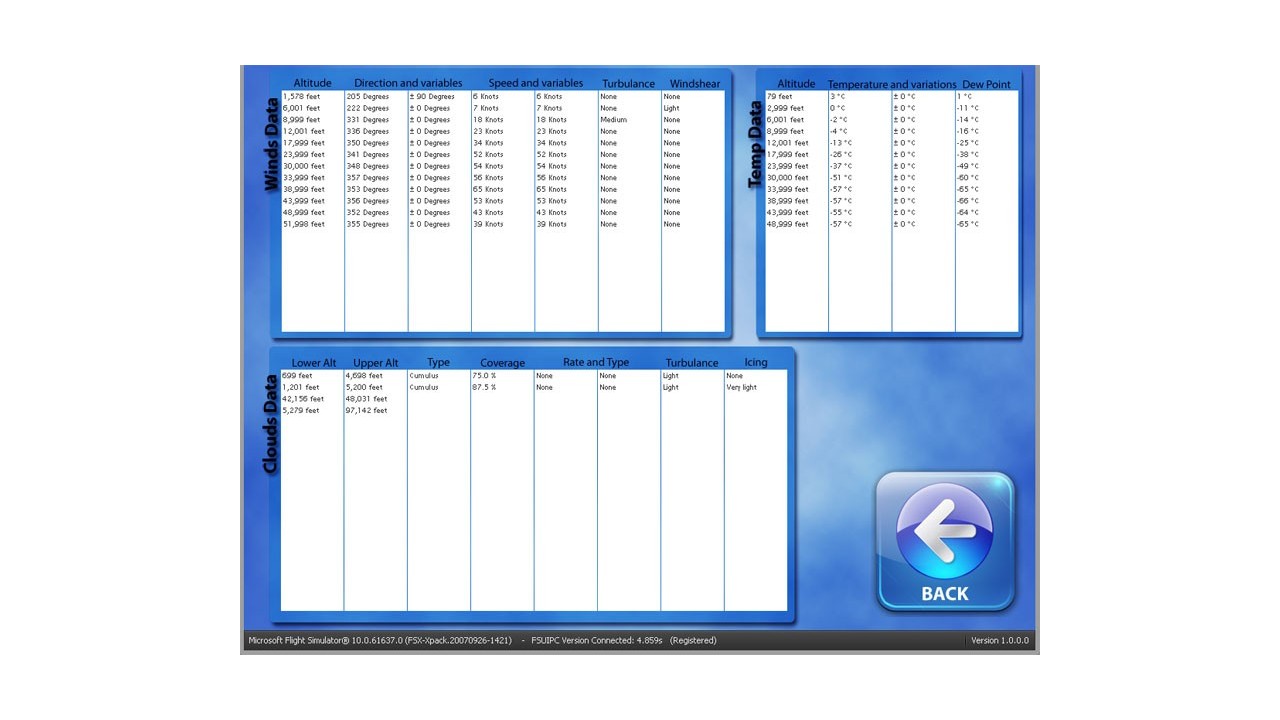
Task: Click the Lower Alt column header
Action: 314,363
